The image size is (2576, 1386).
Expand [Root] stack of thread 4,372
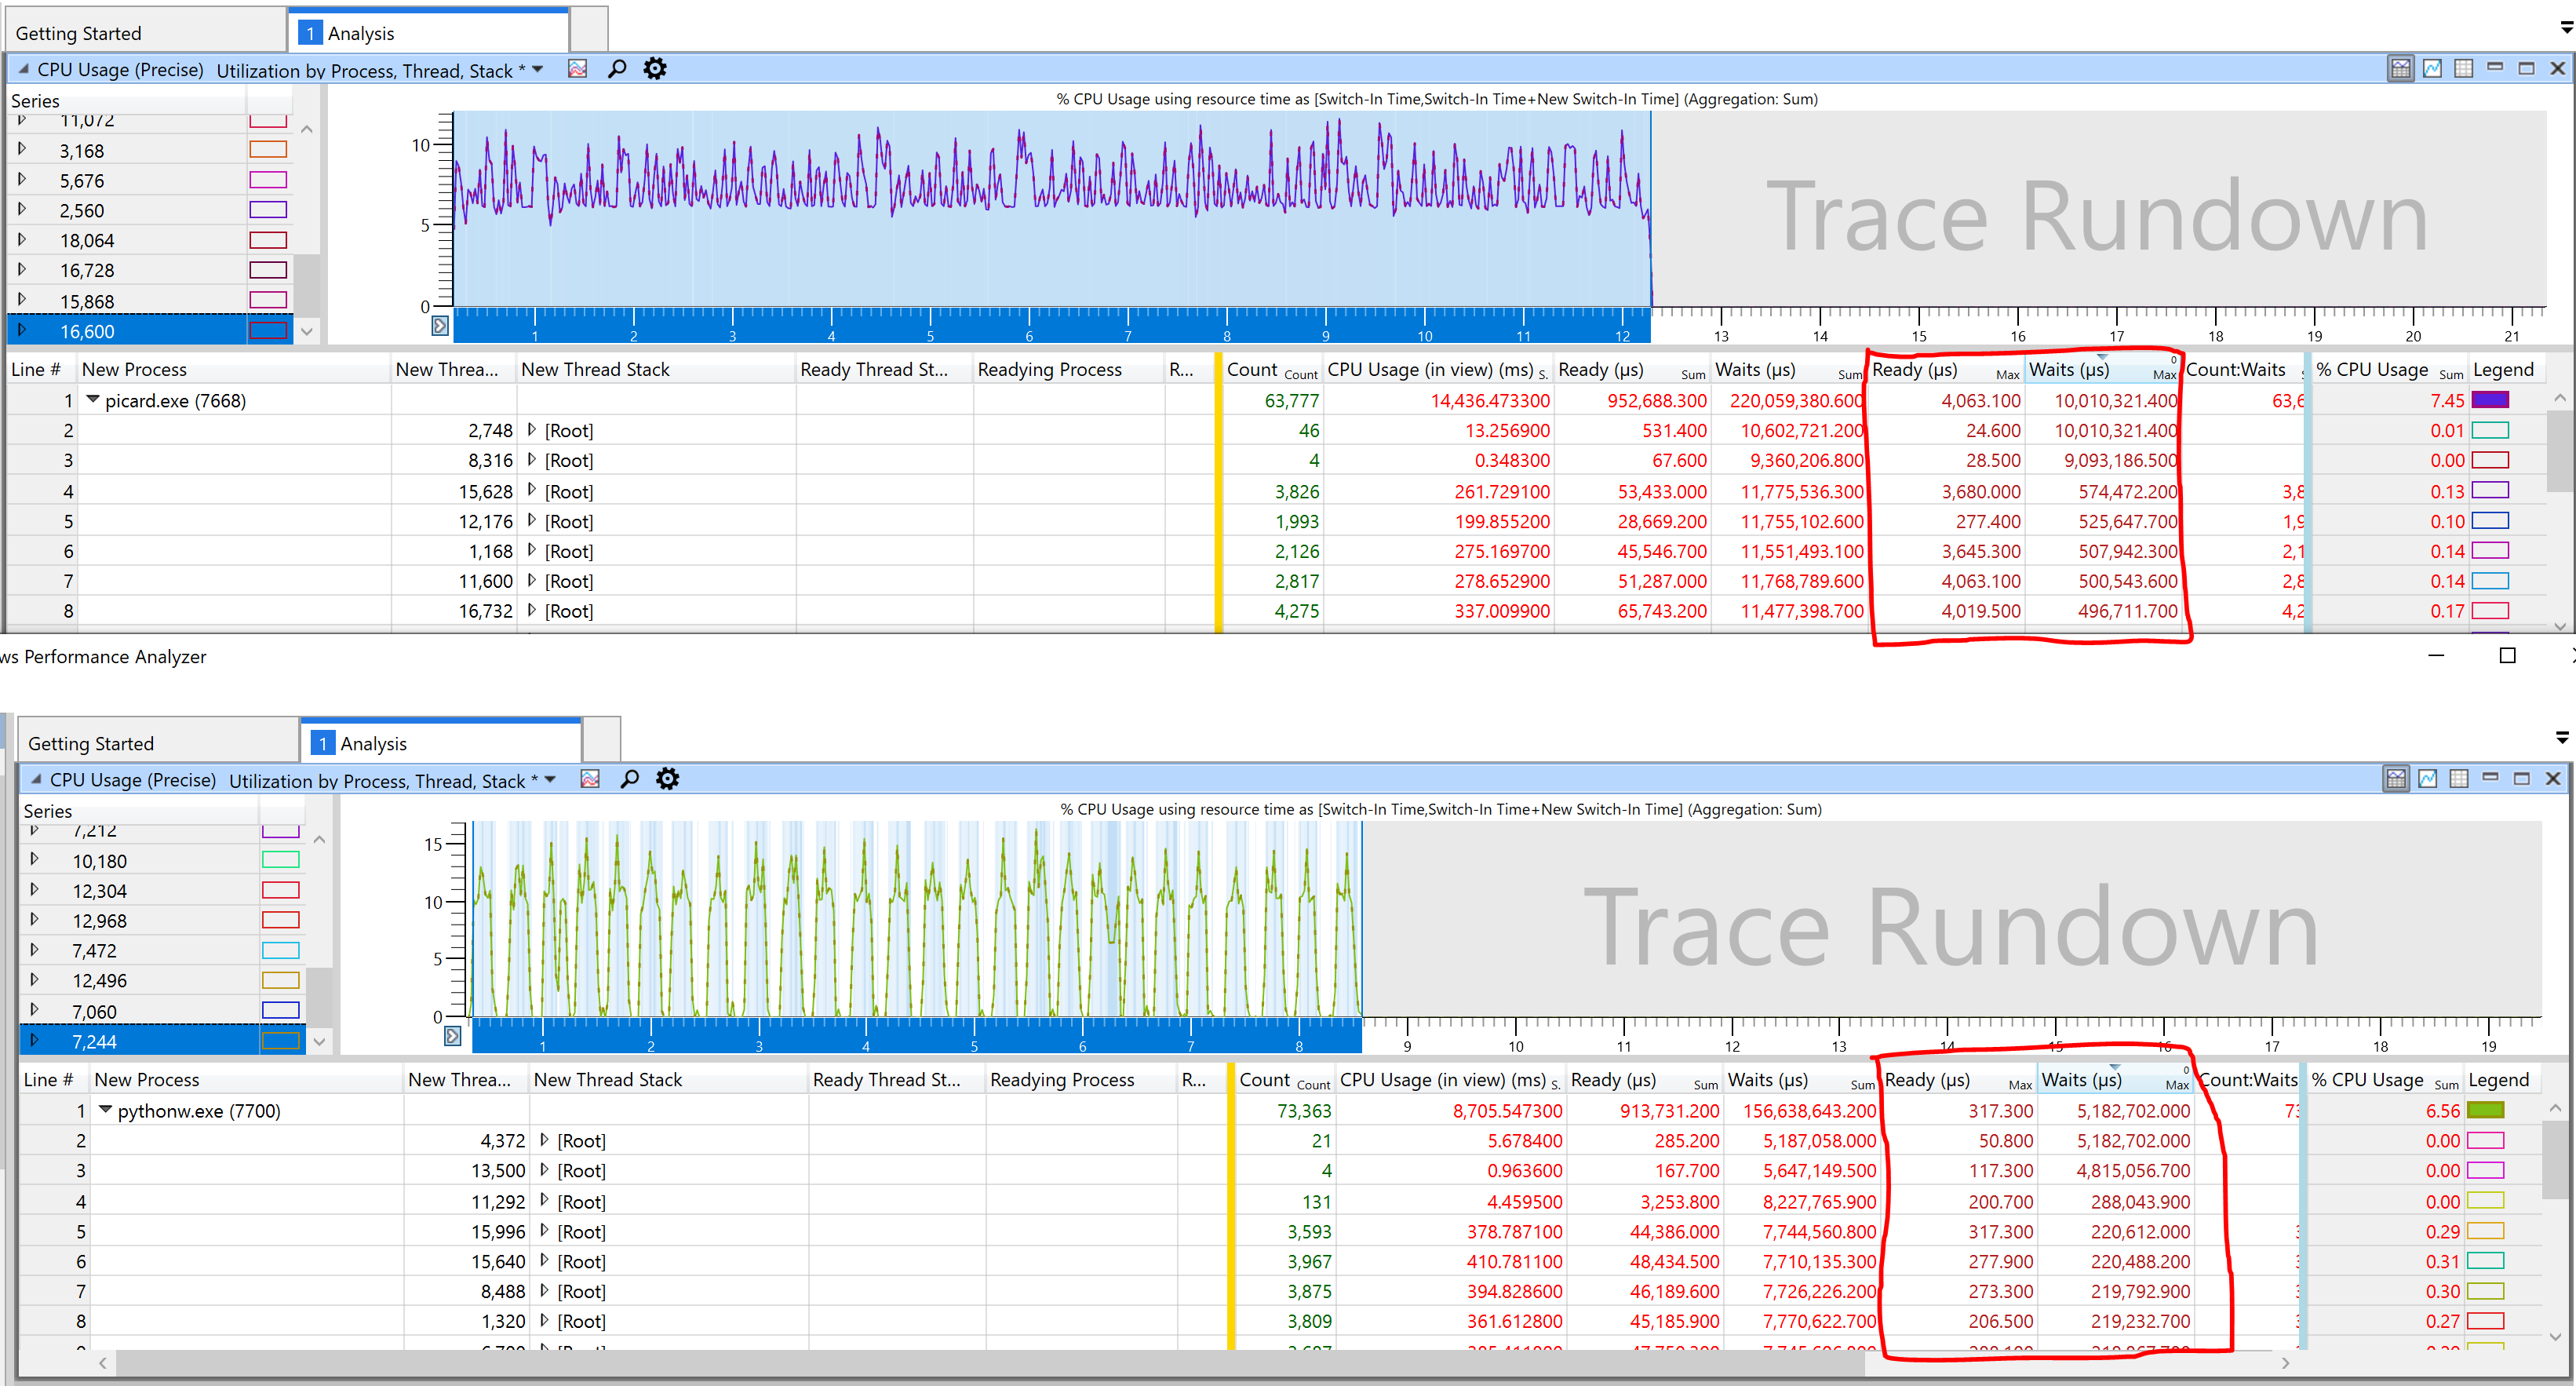pyautogui.click(x=545, y=1140)
